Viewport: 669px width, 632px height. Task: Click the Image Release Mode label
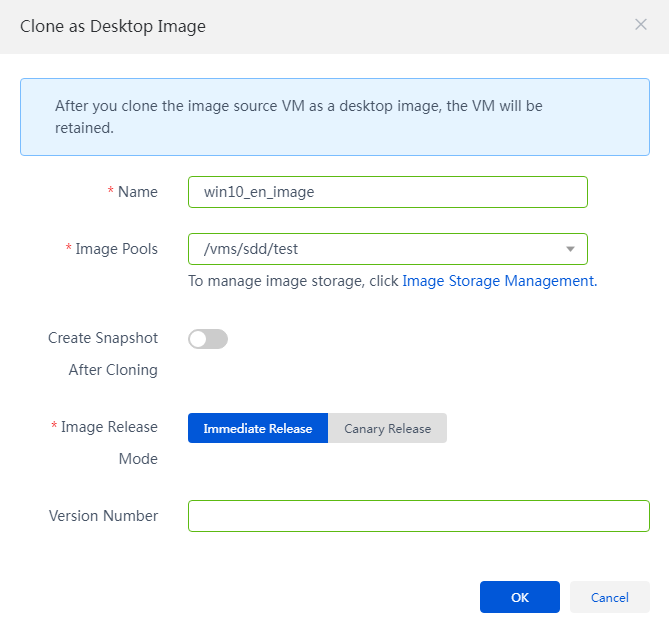109,443
